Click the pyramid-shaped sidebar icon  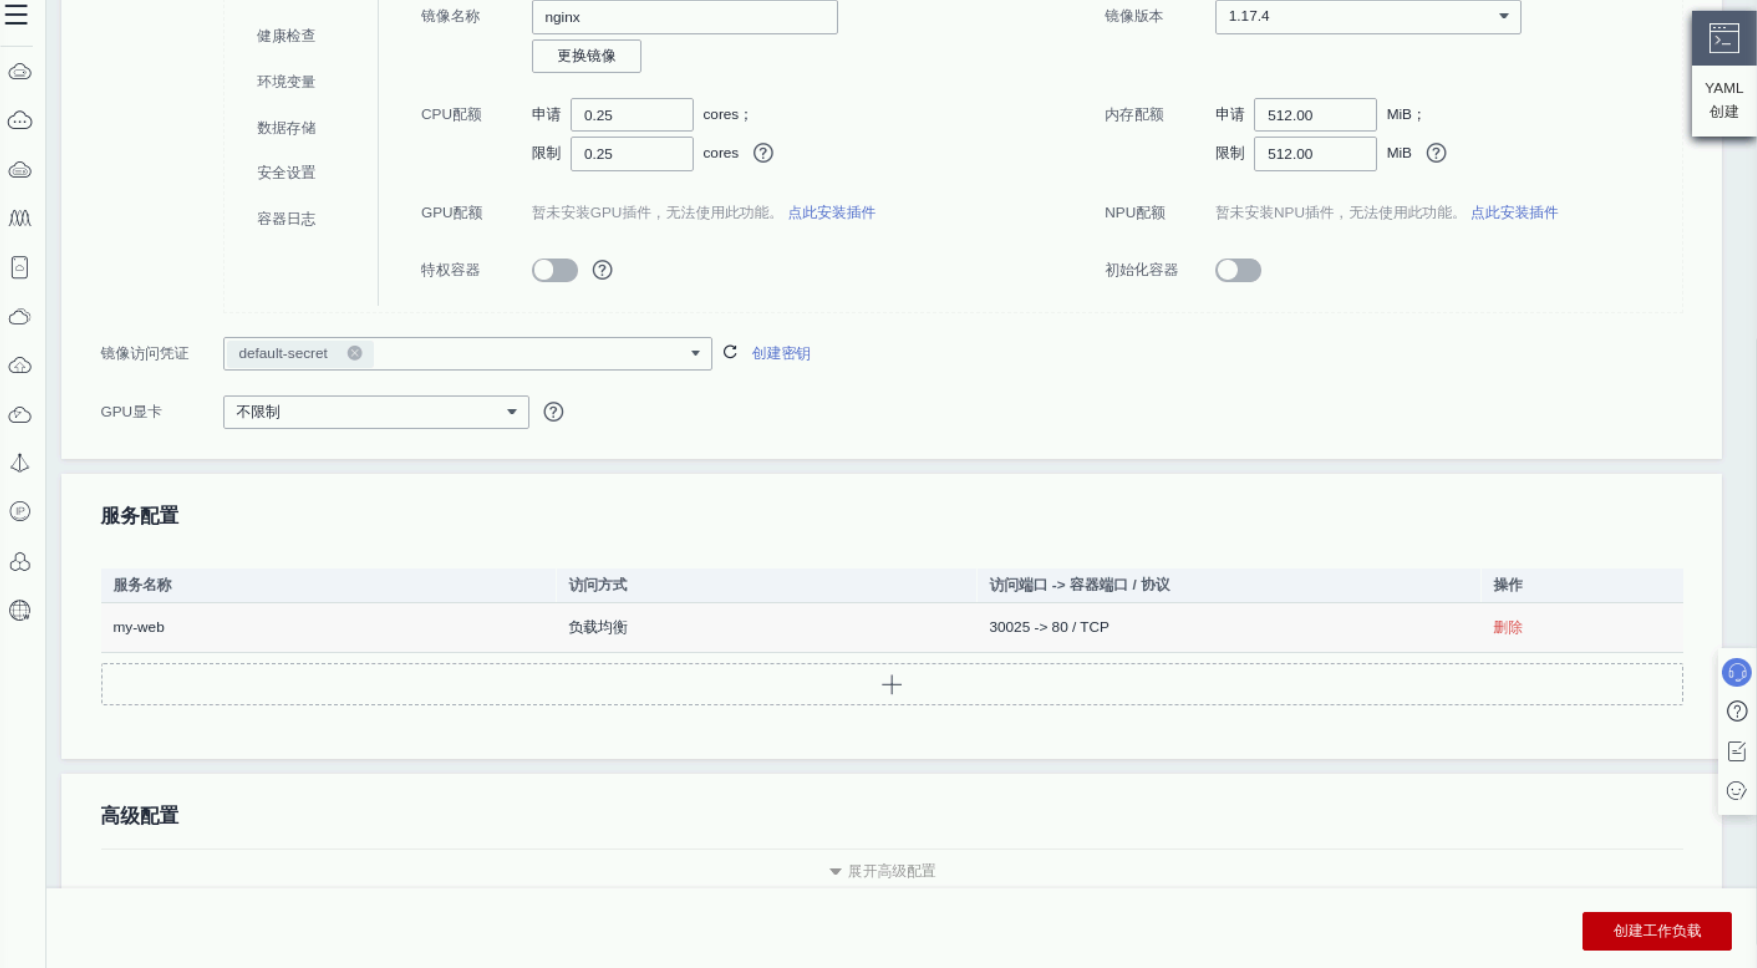20,463
